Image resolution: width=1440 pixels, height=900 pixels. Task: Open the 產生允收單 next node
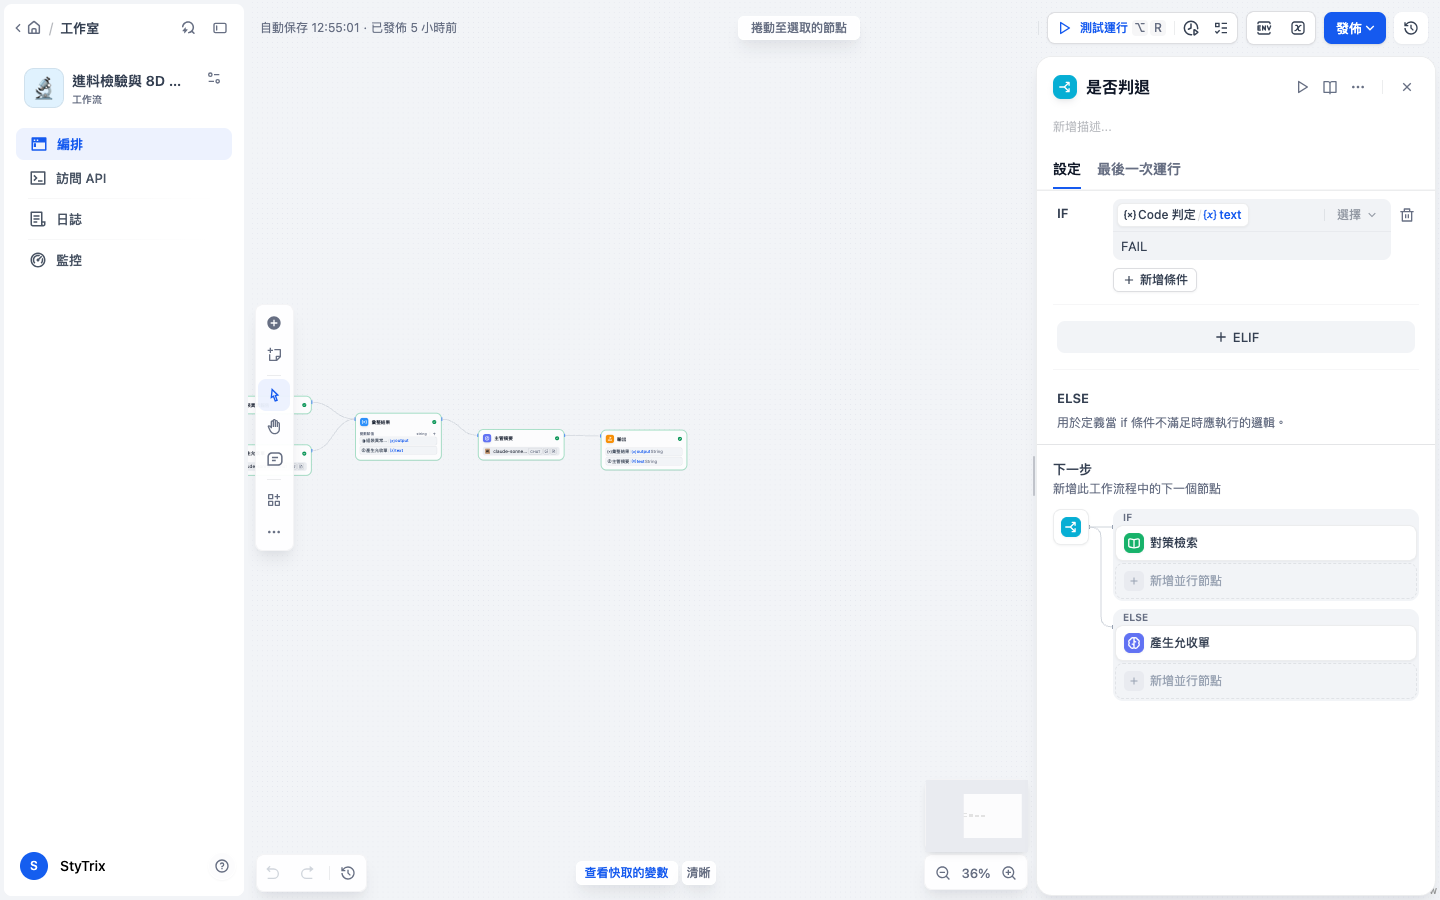1266,643
